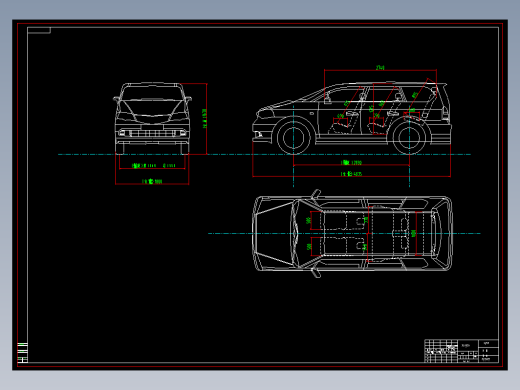520x390 pixels.
Task: Click the lower front seat width dimension in top view
Action: click(309, 247)
